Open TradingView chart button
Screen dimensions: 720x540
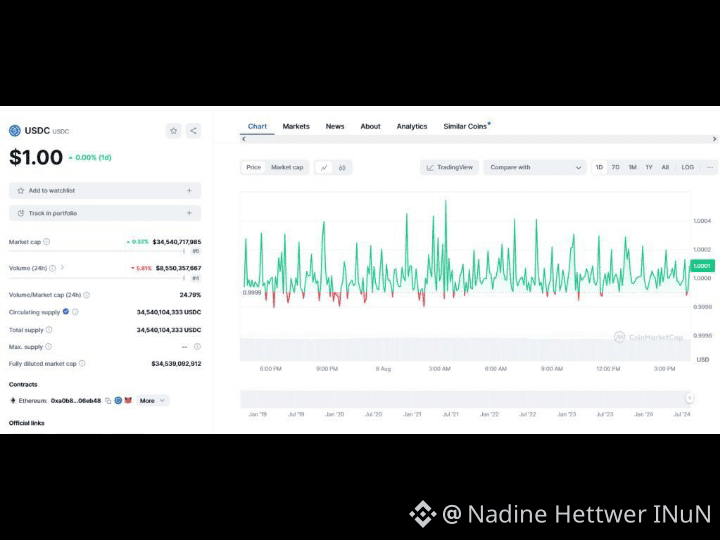click(450, 168)
